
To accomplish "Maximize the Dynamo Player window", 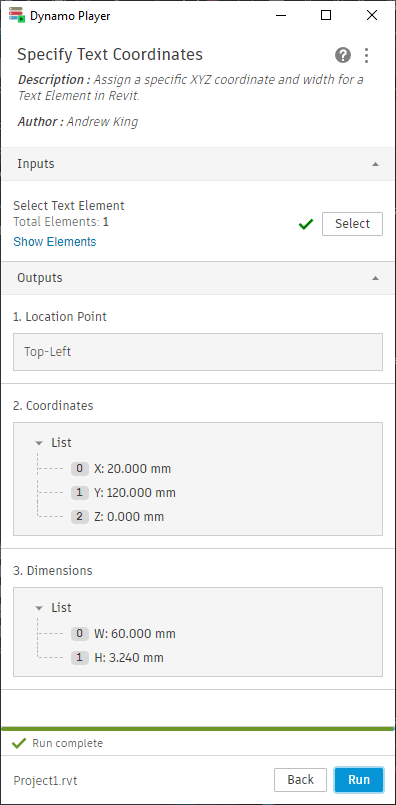I will (x=326, y=15).
